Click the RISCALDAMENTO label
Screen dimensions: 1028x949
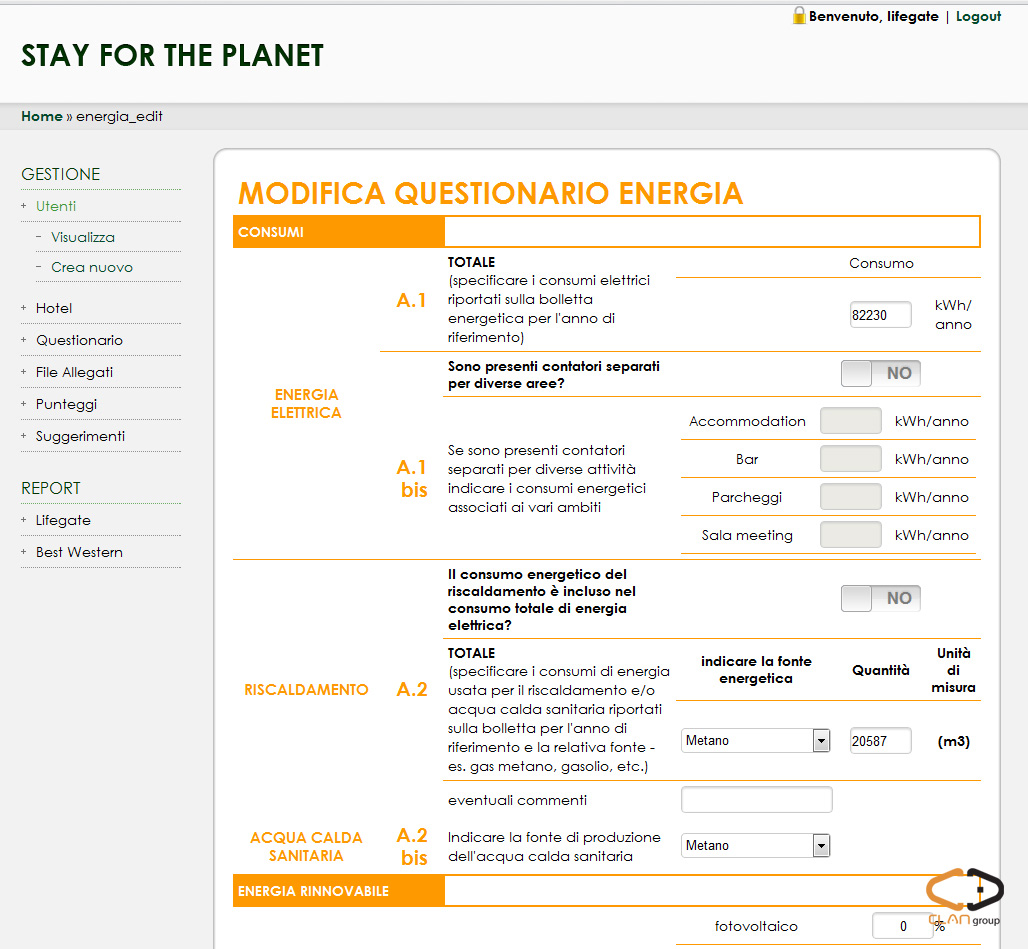[x=306, y=689]
